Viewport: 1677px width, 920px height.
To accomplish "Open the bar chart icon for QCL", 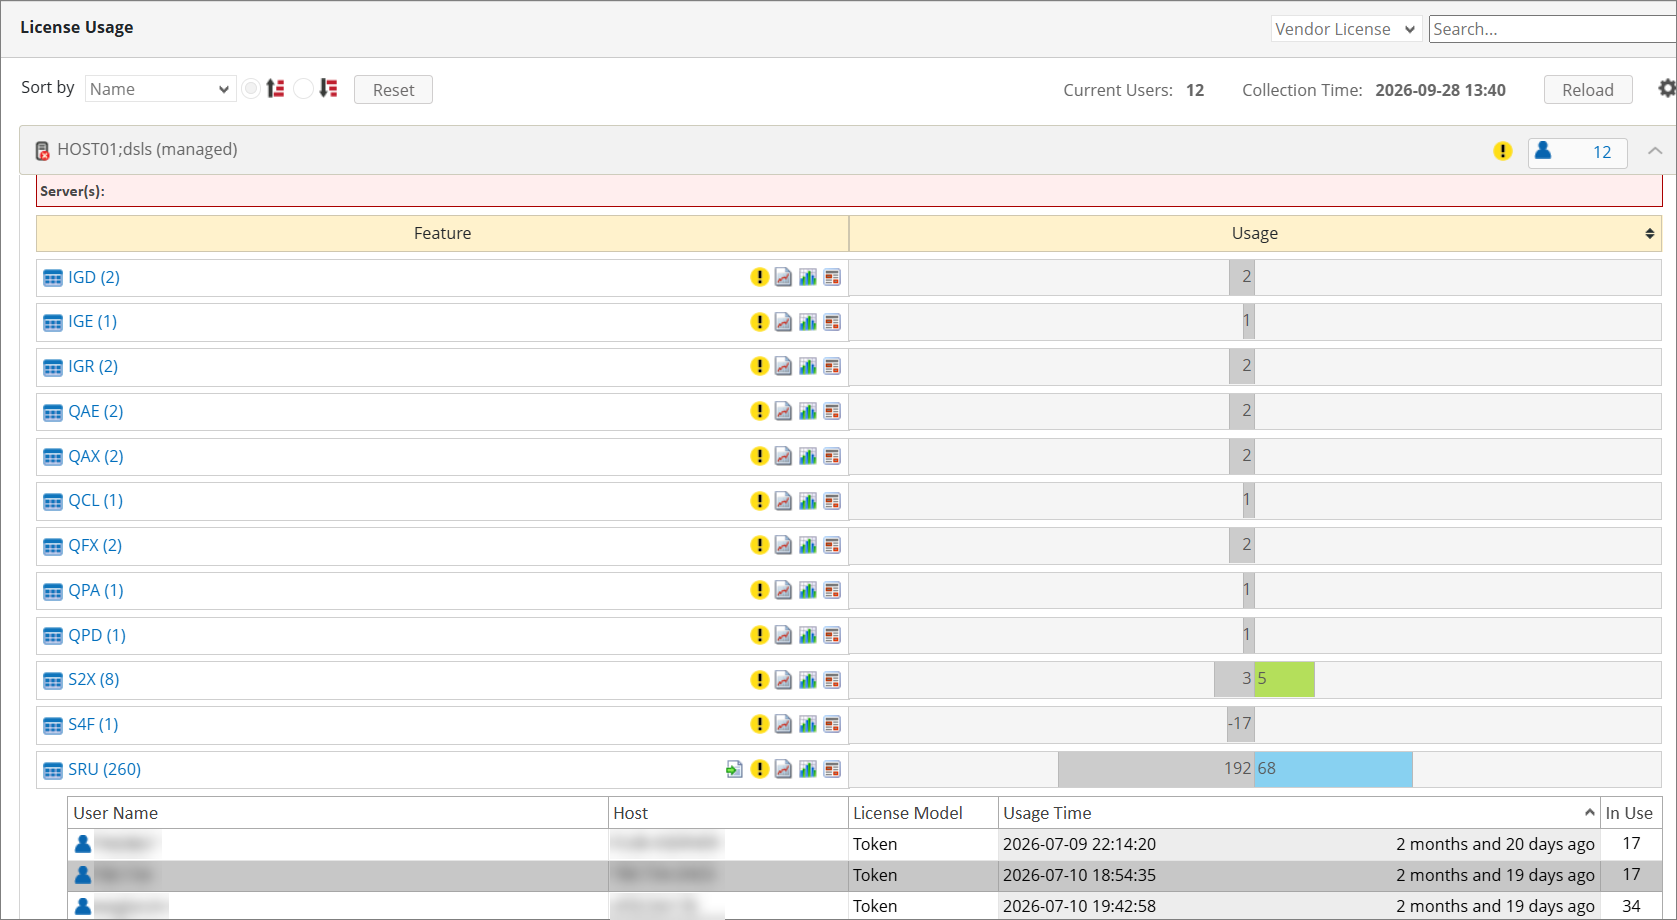I will pyautogui.click(x=808, y=501).
